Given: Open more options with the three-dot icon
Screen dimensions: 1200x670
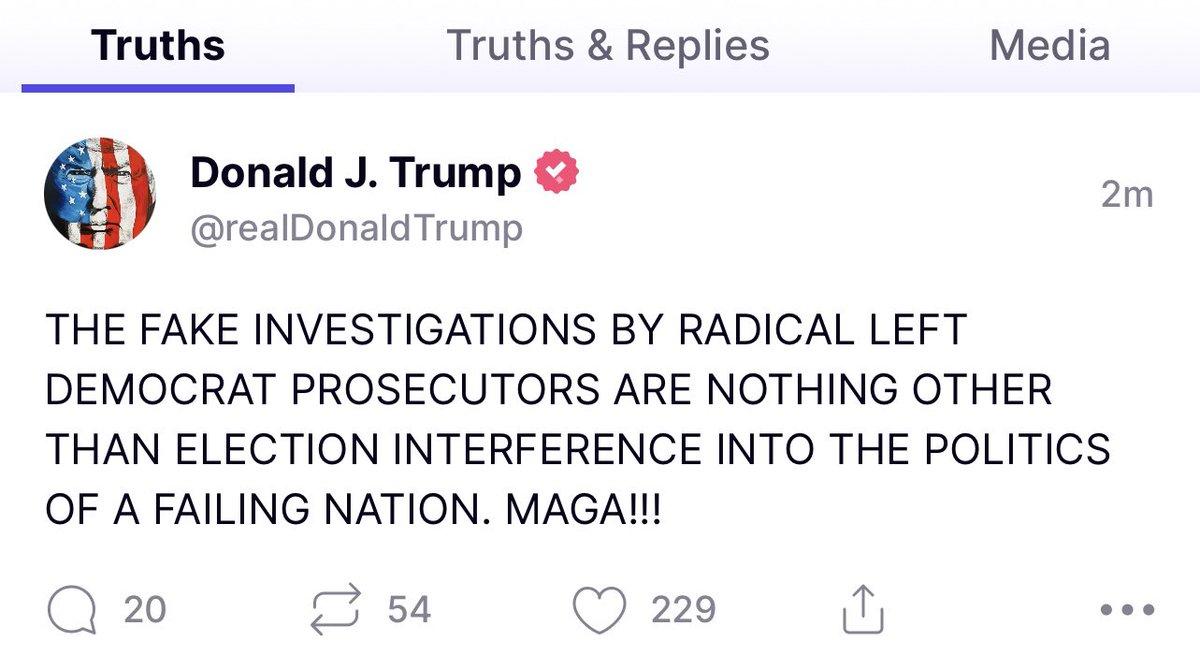Looking at the screenshot, I should (x=1127, y=609).
